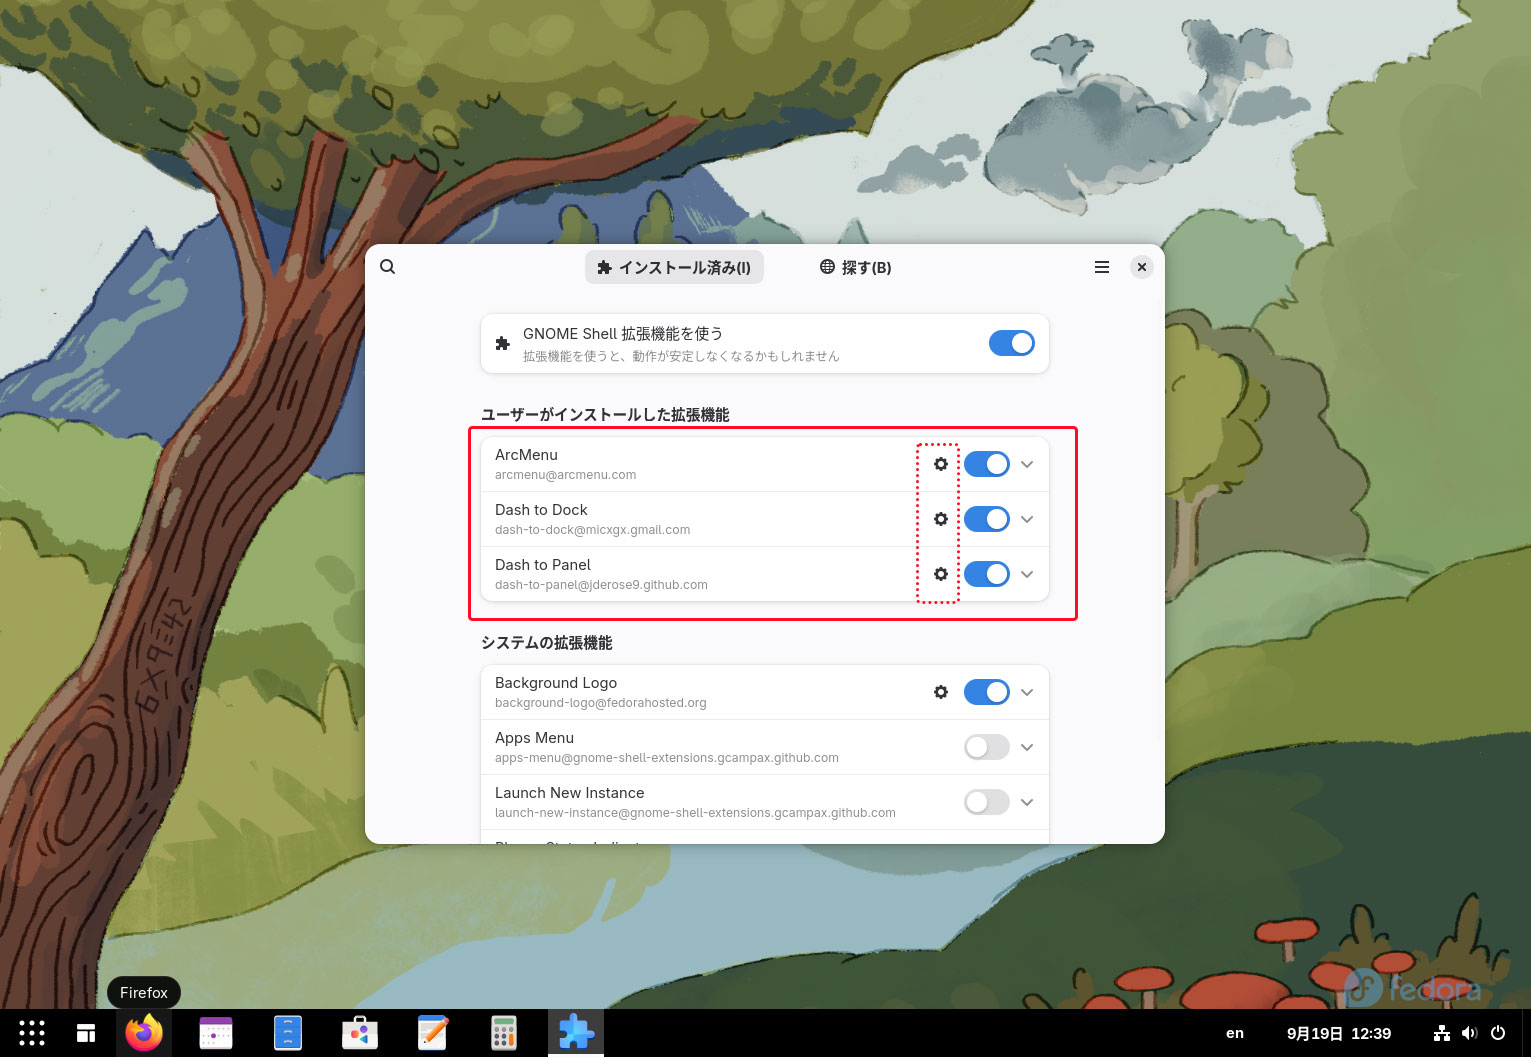Select the ArcMenu extension row

click(765, 464)
